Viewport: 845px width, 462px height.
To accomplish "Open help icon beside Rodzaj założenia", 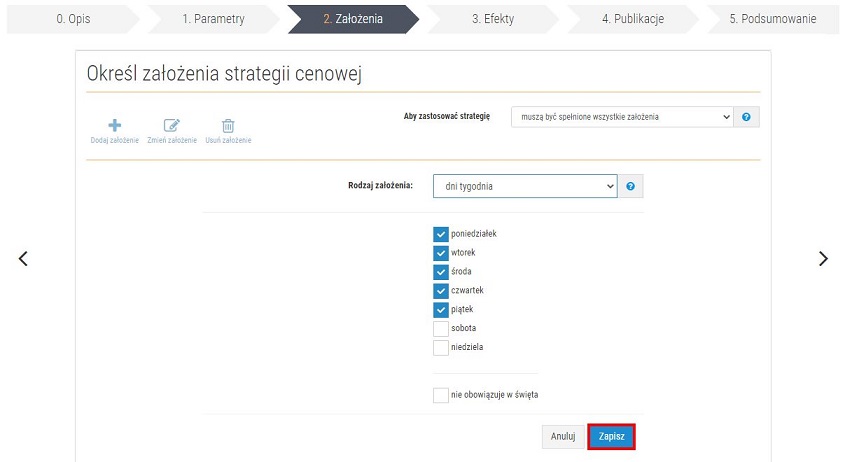I will 631,187.
